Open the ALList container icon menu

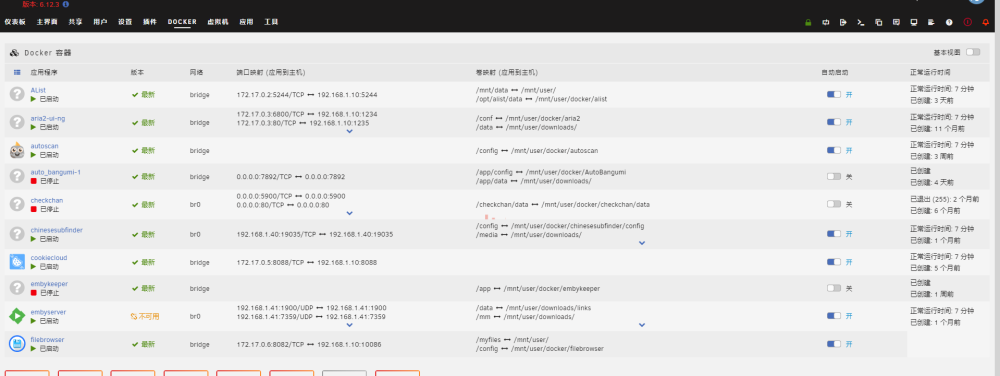click(17, 94)
